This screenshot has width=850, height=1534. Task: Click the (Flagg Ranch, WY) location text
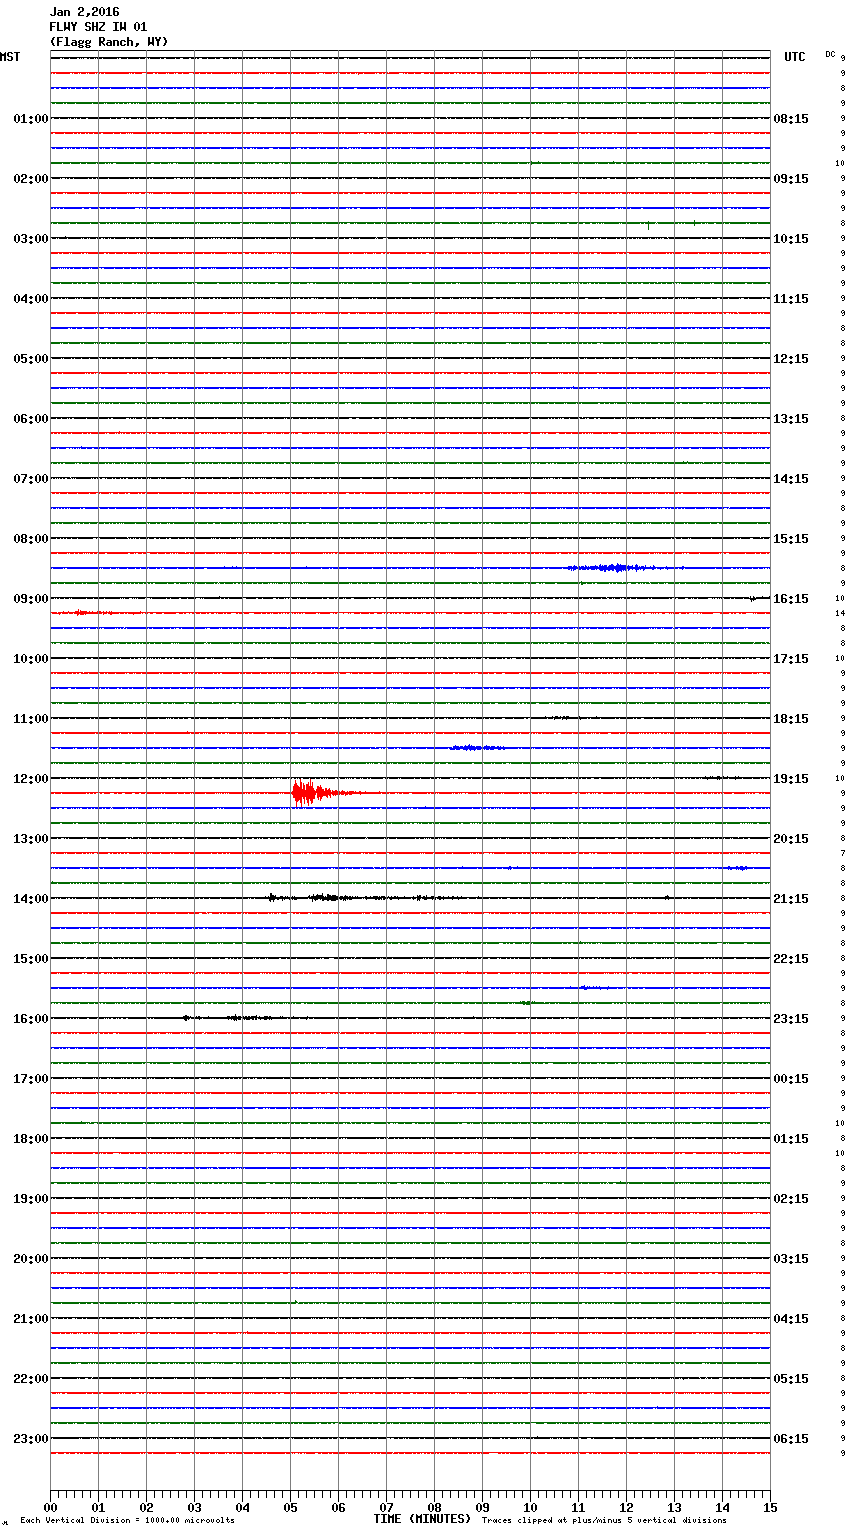click(109, 42)
